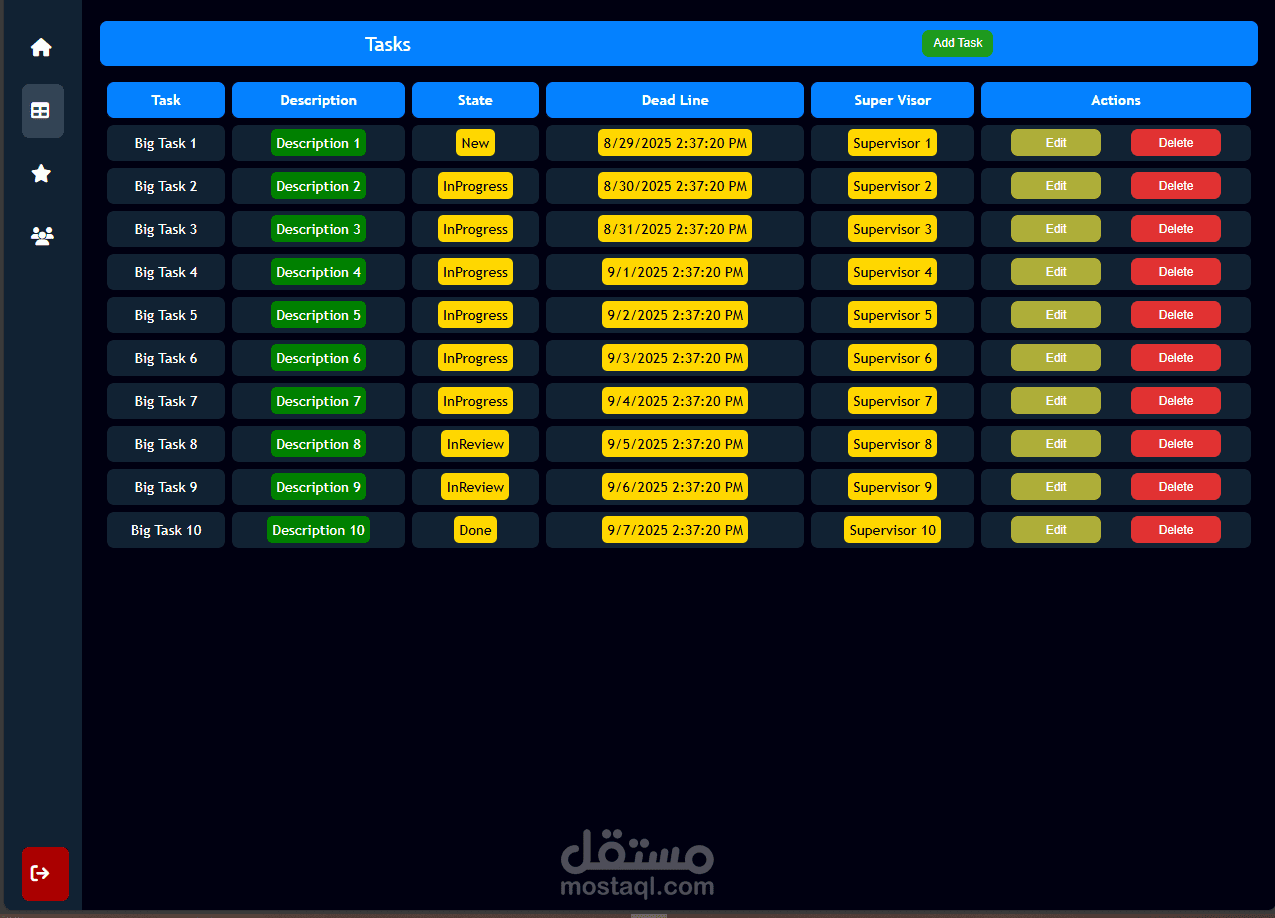Edit Big Task 9
This screenshot has height=918, width=1275.
[x=1056, y=487]
